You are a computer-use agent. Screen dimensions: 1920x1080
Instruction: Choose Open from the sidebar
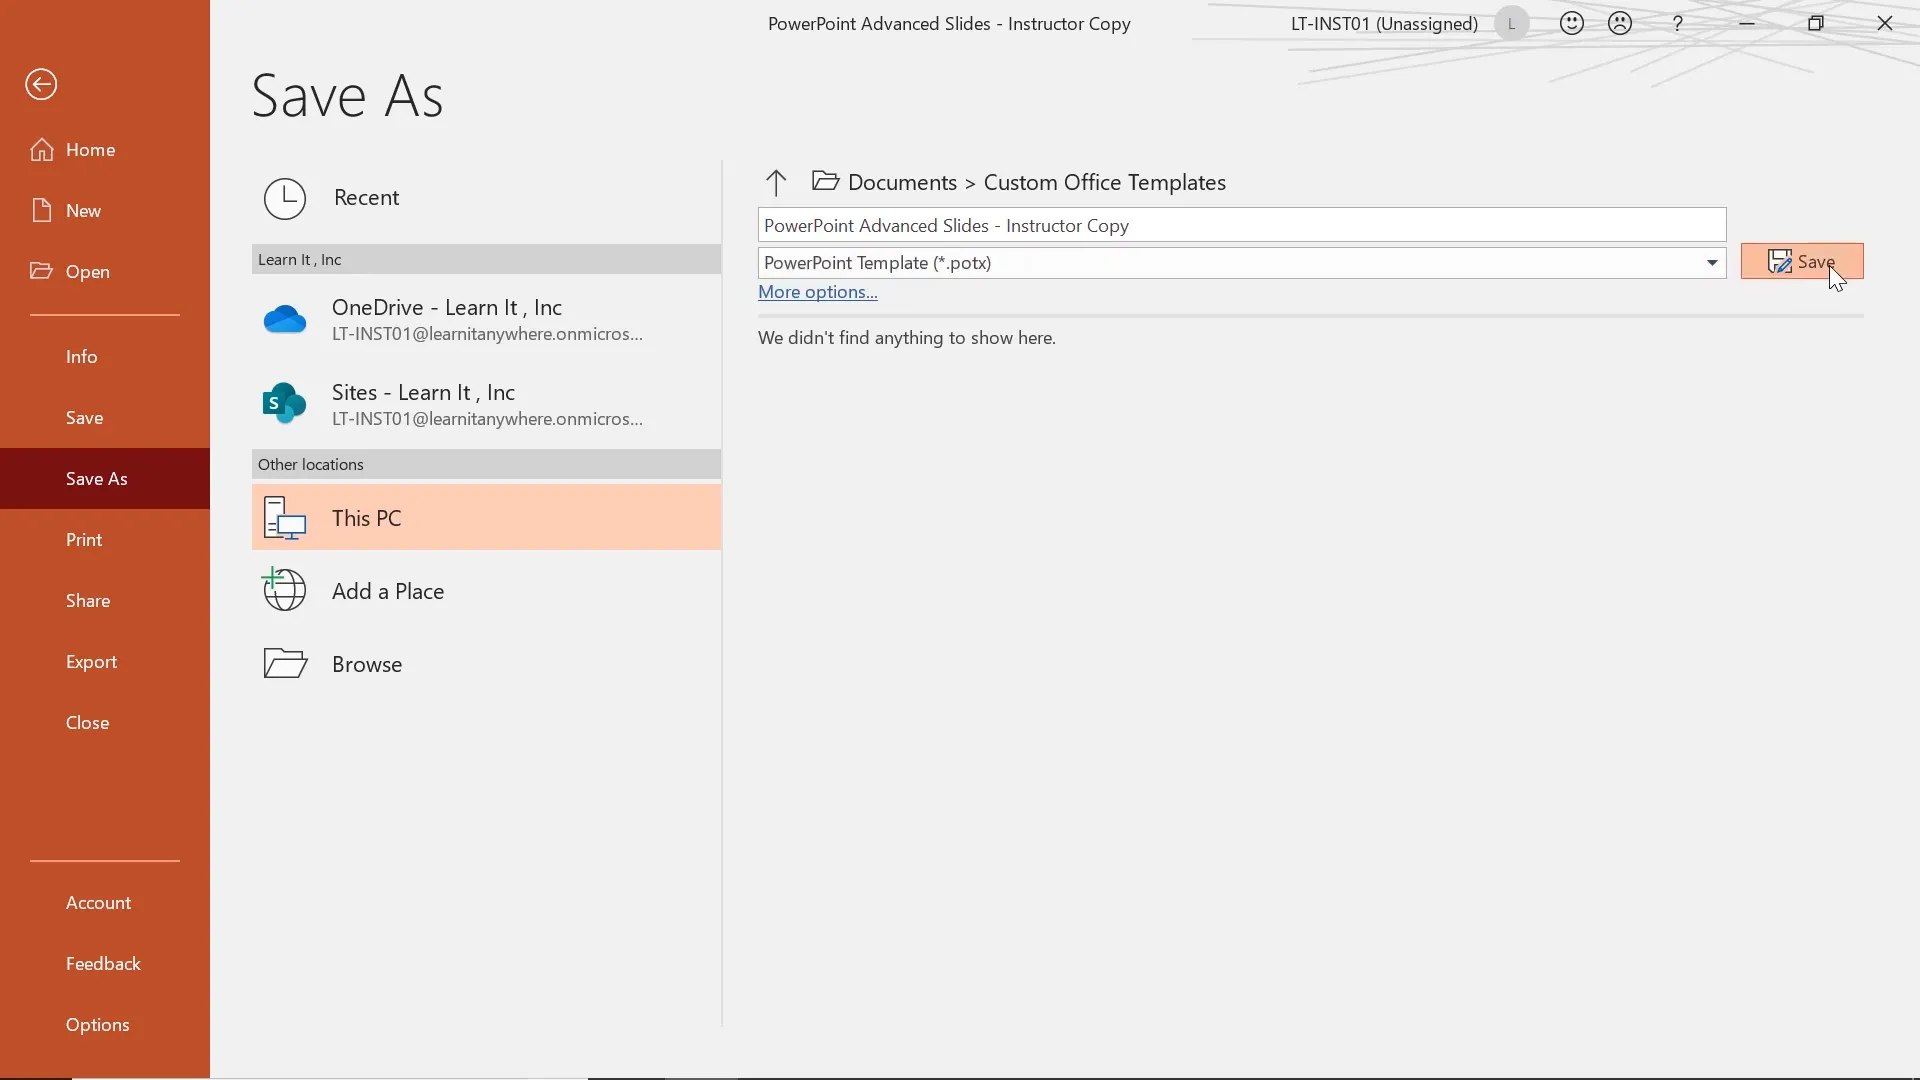105,272
